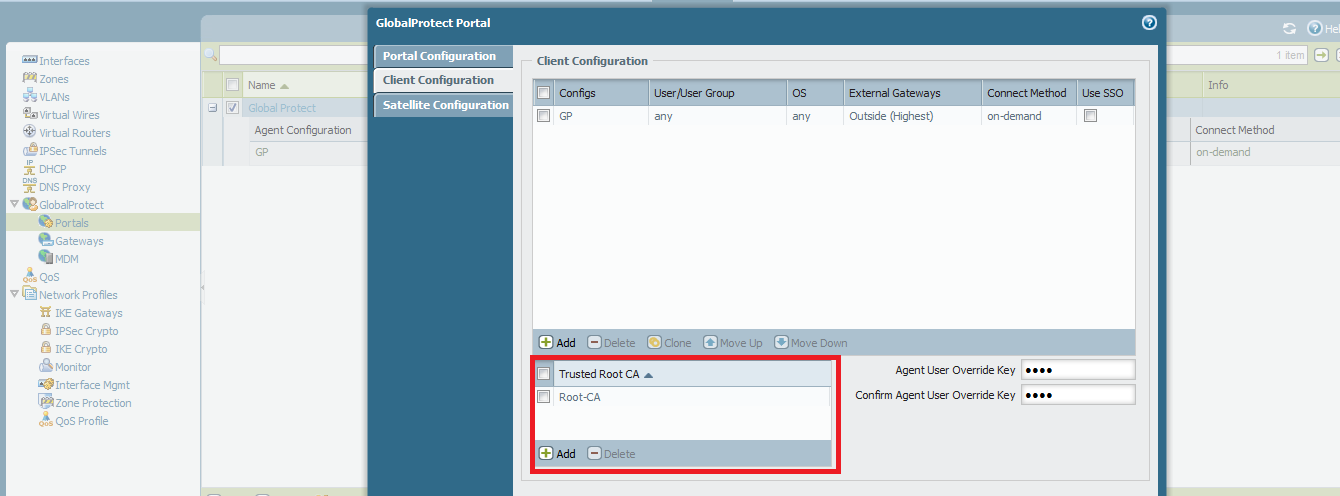Open Zone Protection profile icon
Image resolution: width=1340 pixels, height=496 pixels.
tap(46, 403)
